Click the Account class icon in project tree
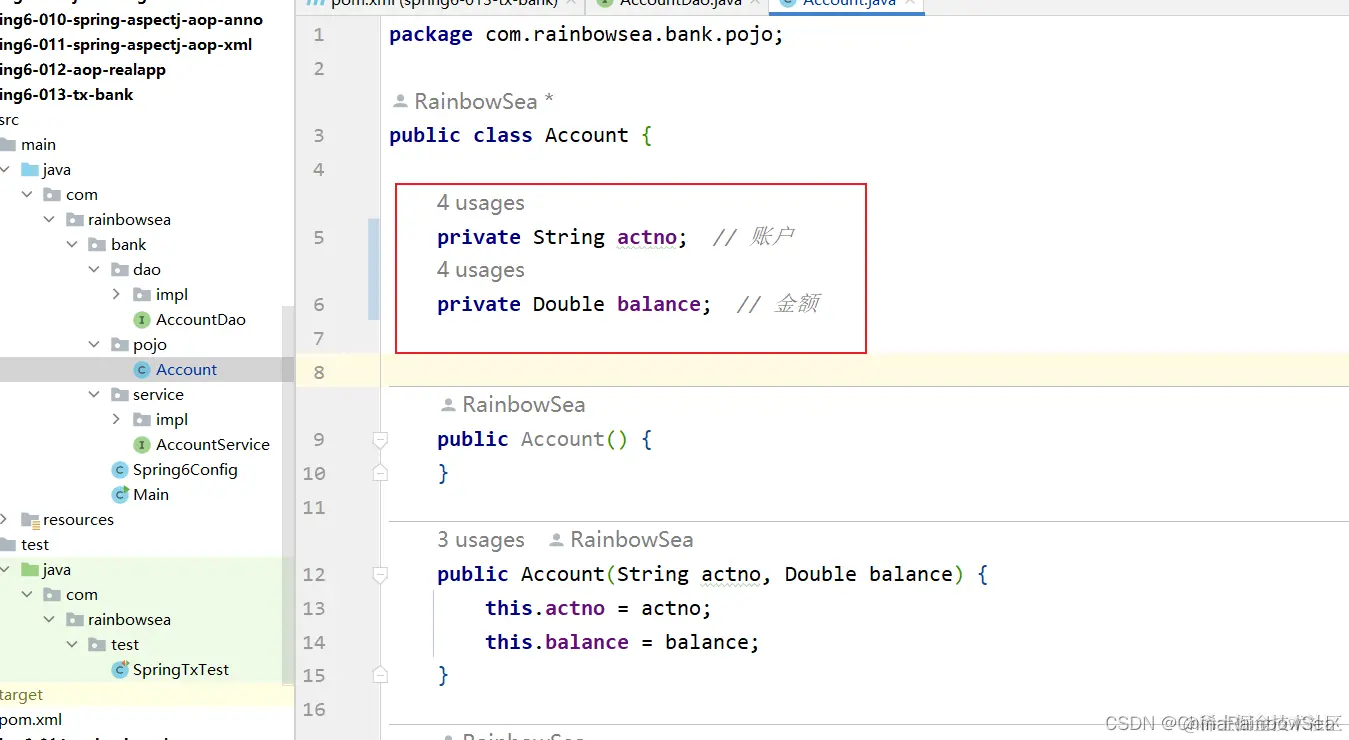The image size is (1349, 740). [142, 370]
